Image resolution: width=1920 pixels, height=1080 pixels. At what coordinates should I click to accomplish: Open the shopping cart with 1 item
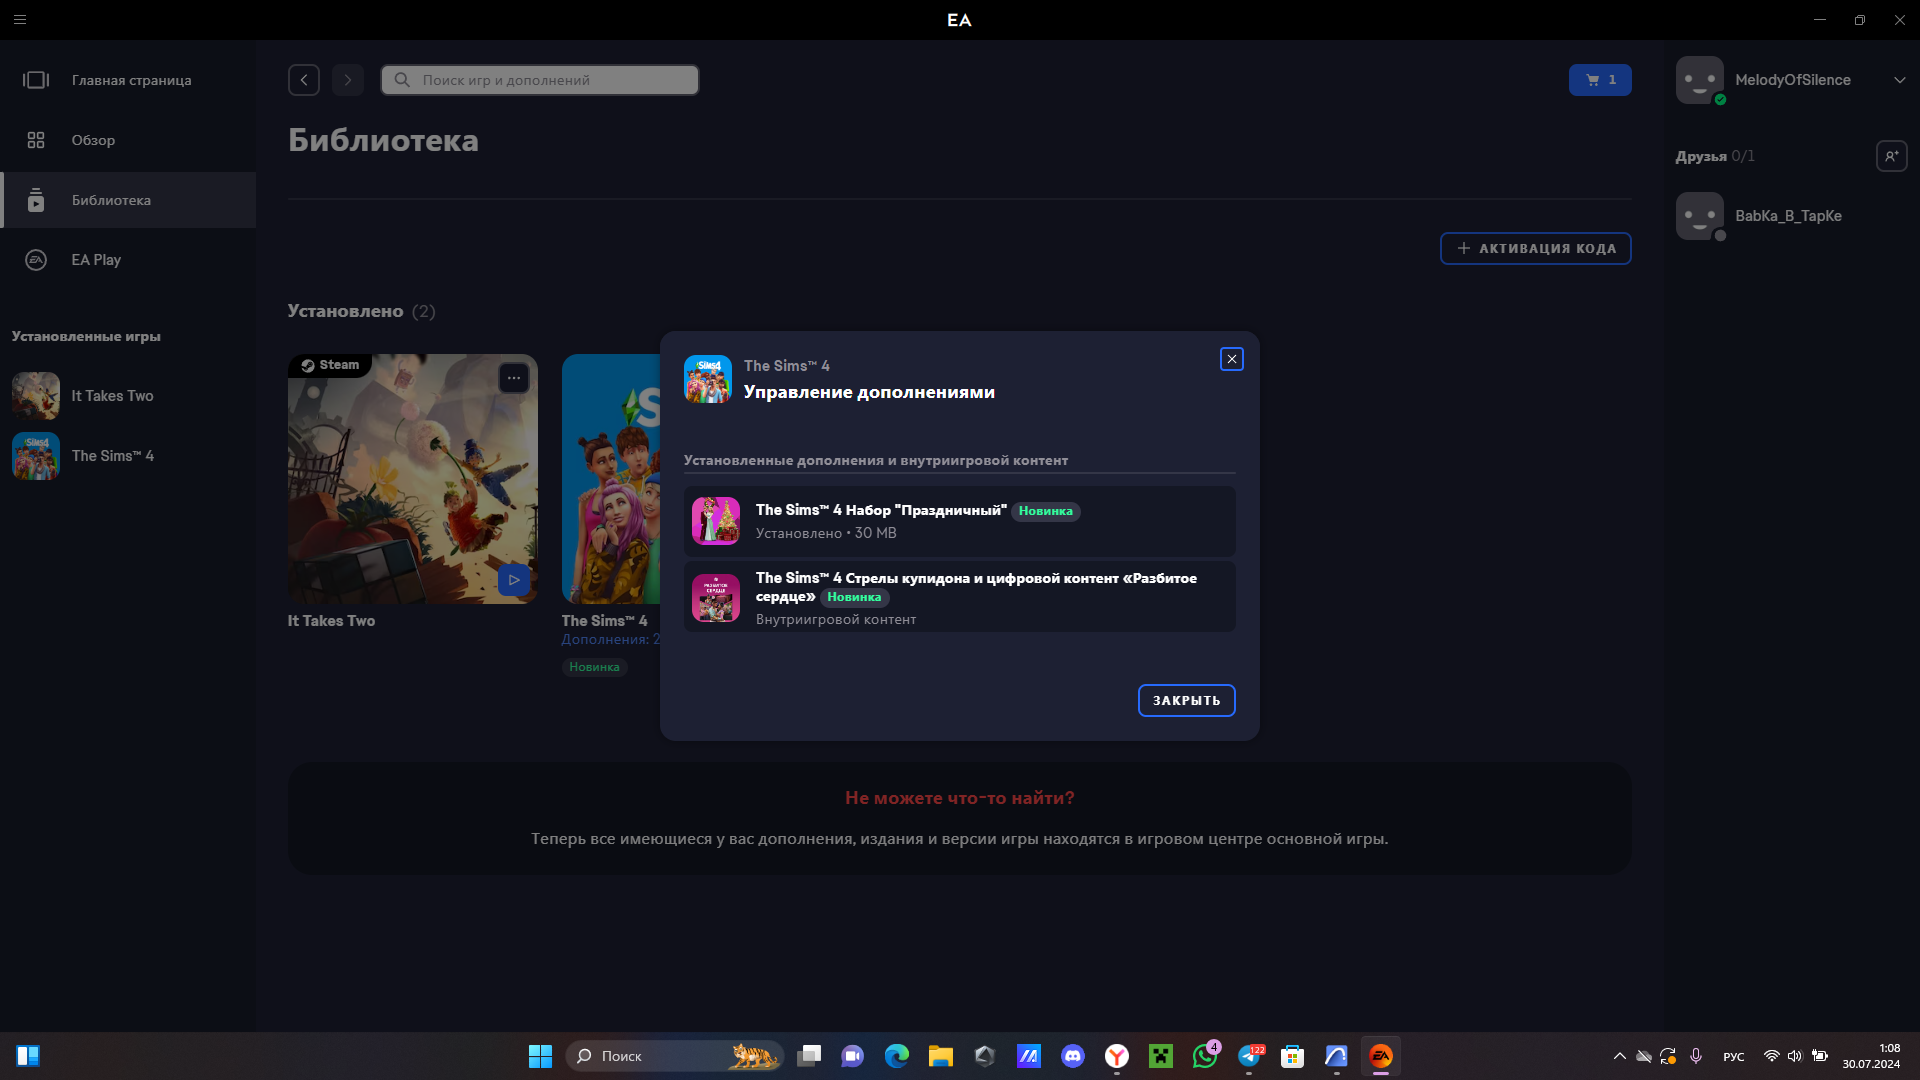click(x=1600, y=80)
